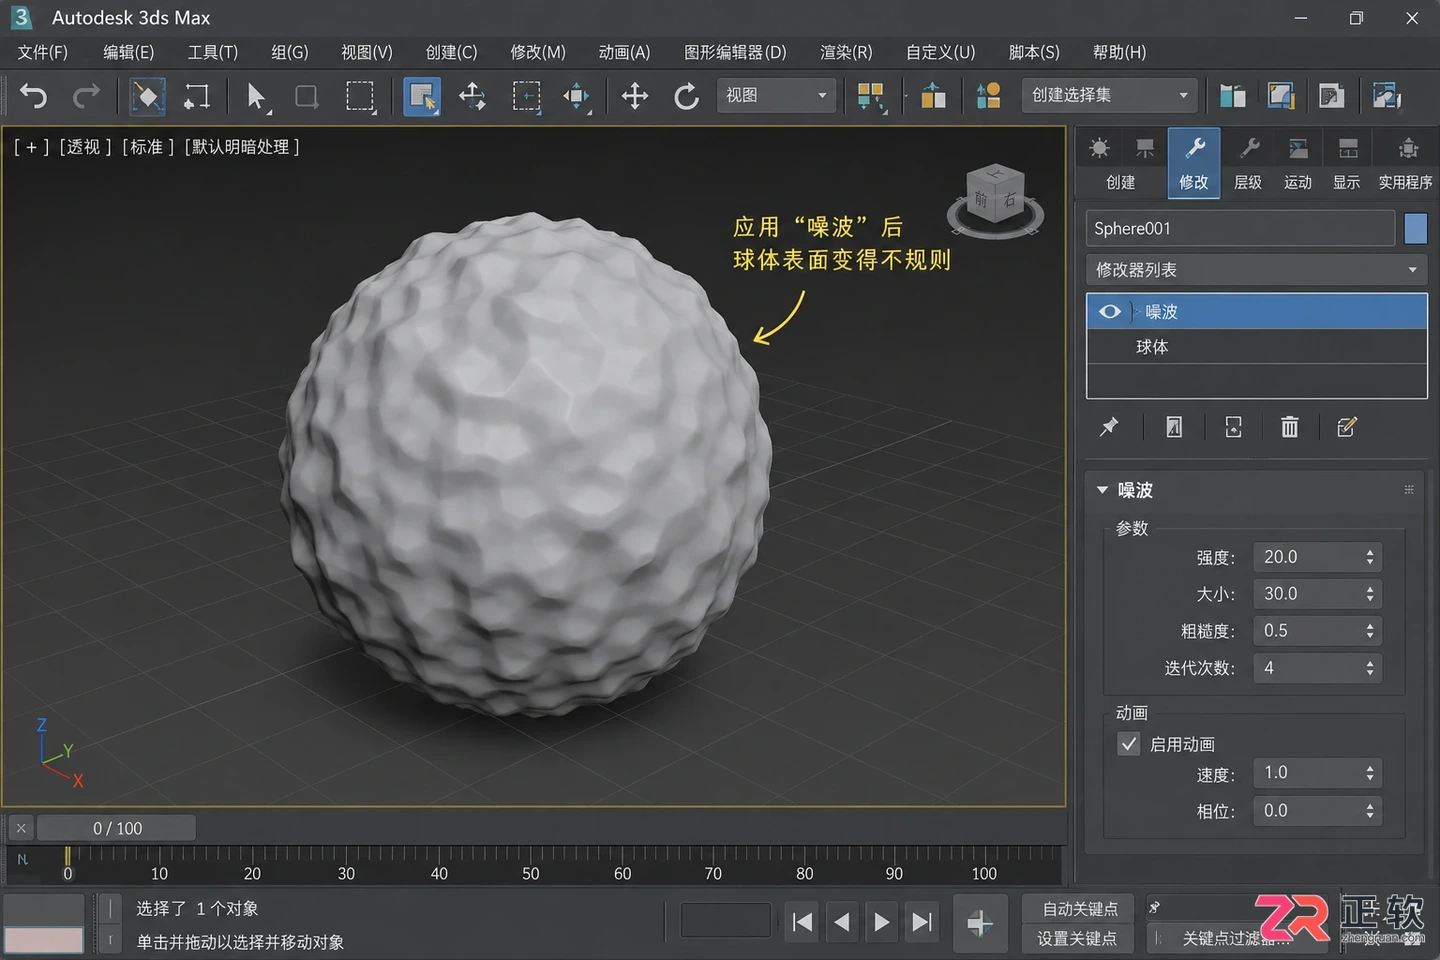Go to the start frame

[802, 922]
